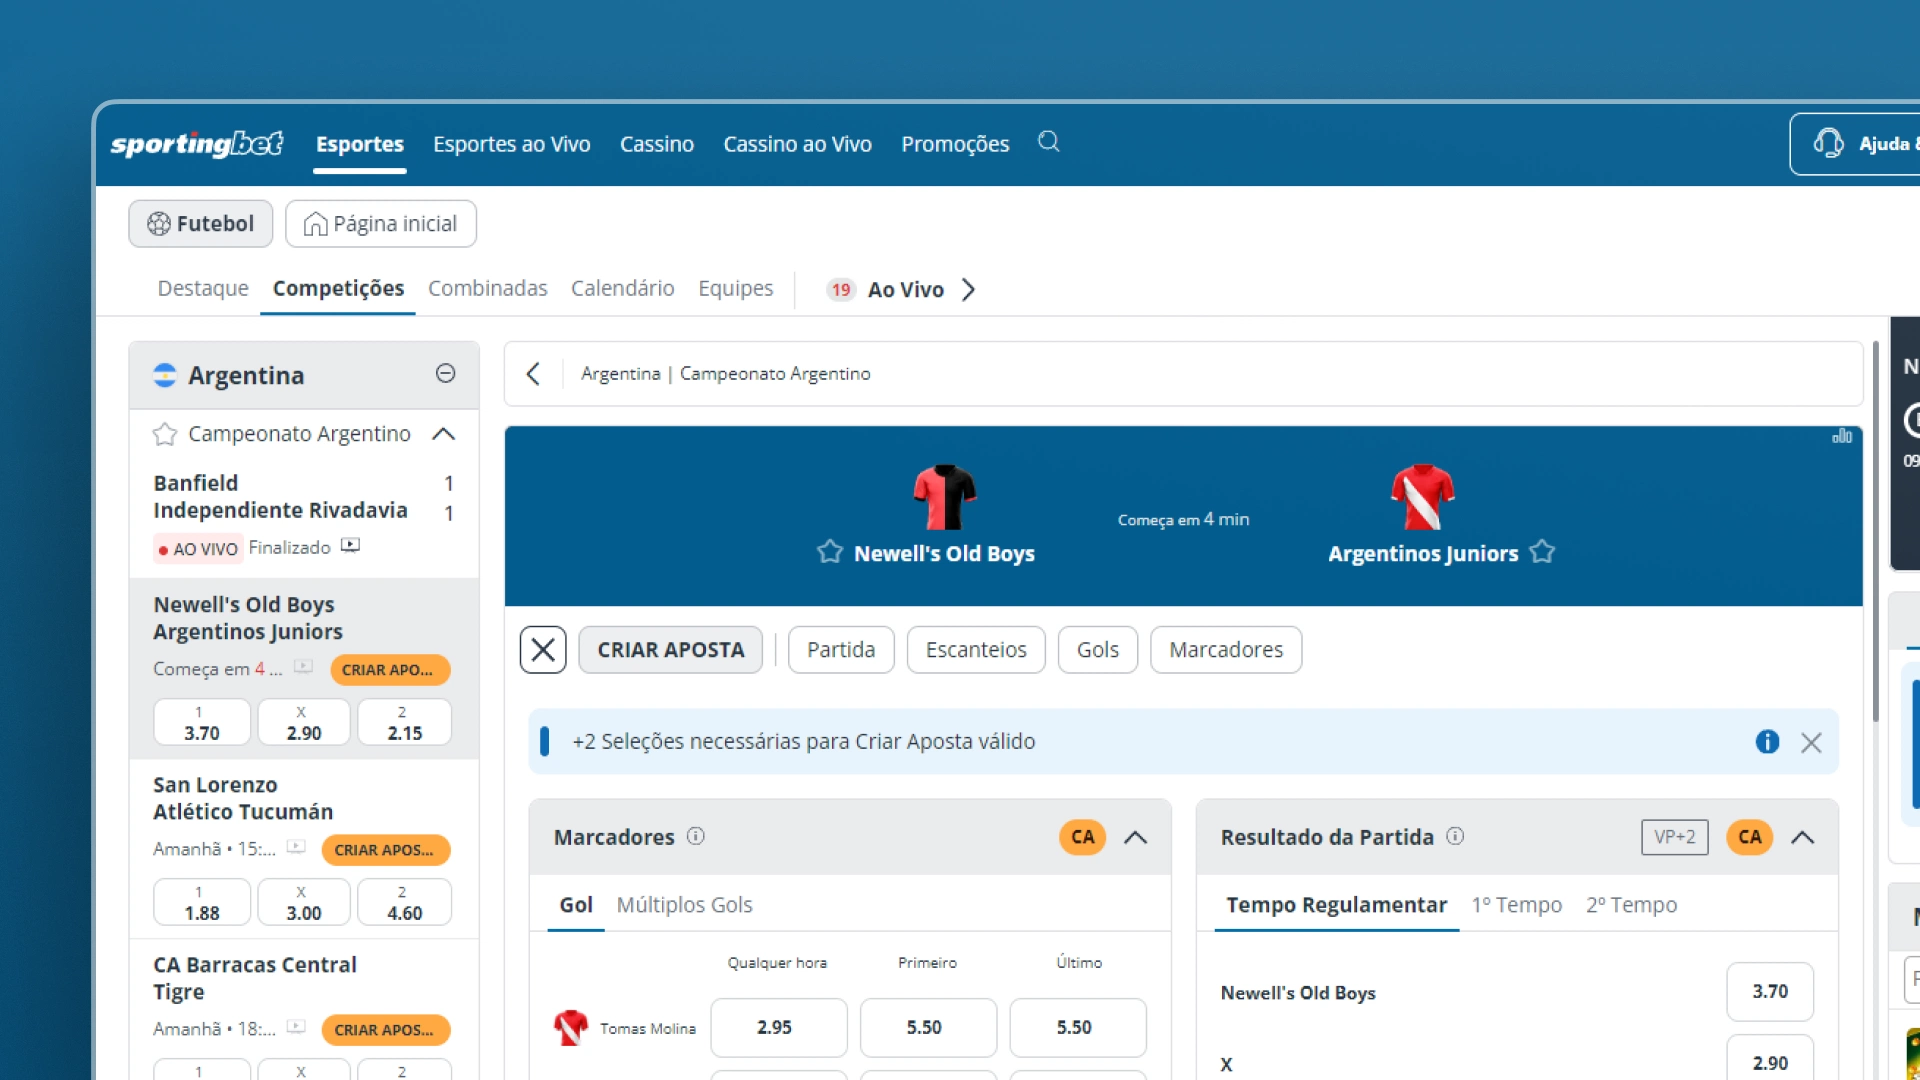The width and height of the screenshot is (1920, 1080).
Task: Collapse the Argentina country section
Action: [446, 373]
